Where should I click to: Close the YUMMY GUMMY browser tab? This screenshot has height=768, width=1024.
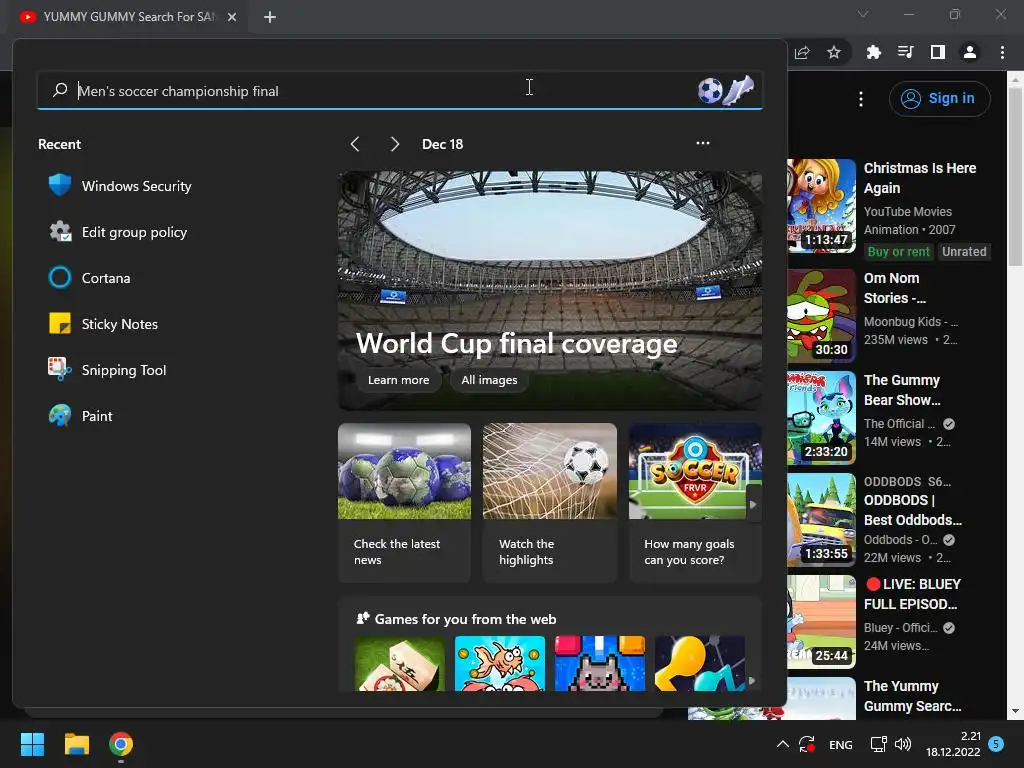232,17
